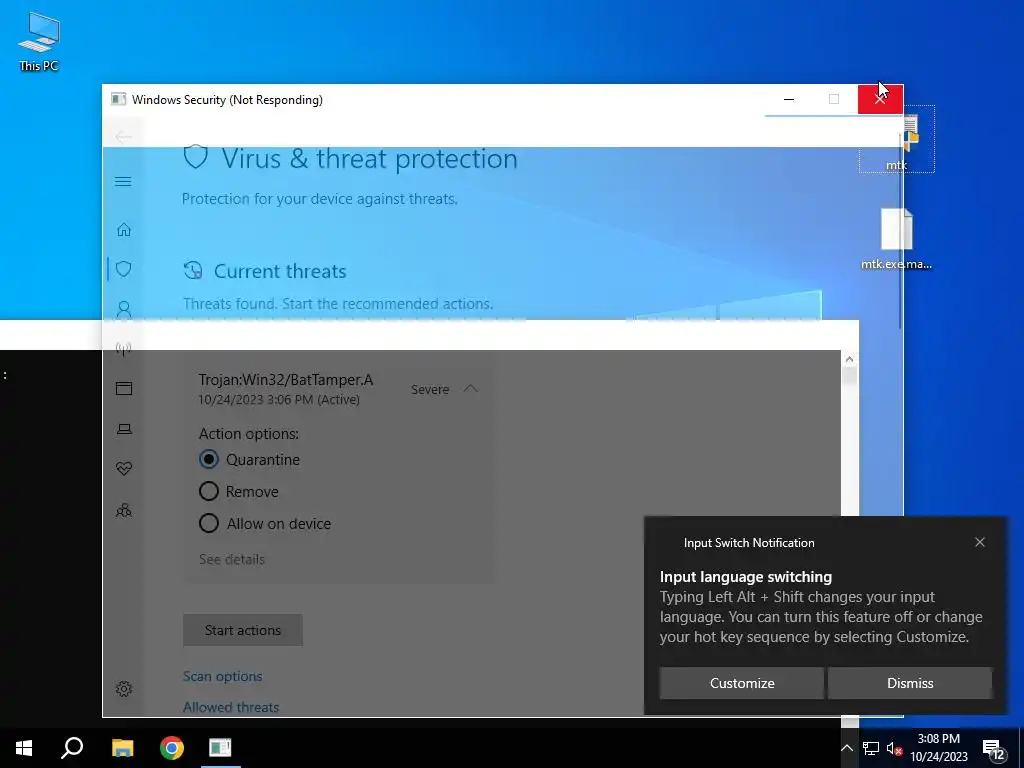
Task: Minimize the Windows Security window
Action: pos(789,99)
